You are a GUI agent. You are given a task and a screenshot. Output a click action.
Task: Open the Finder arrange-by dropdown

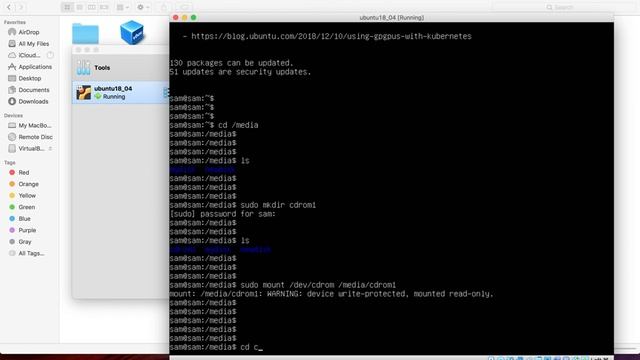tap(122, 7)
